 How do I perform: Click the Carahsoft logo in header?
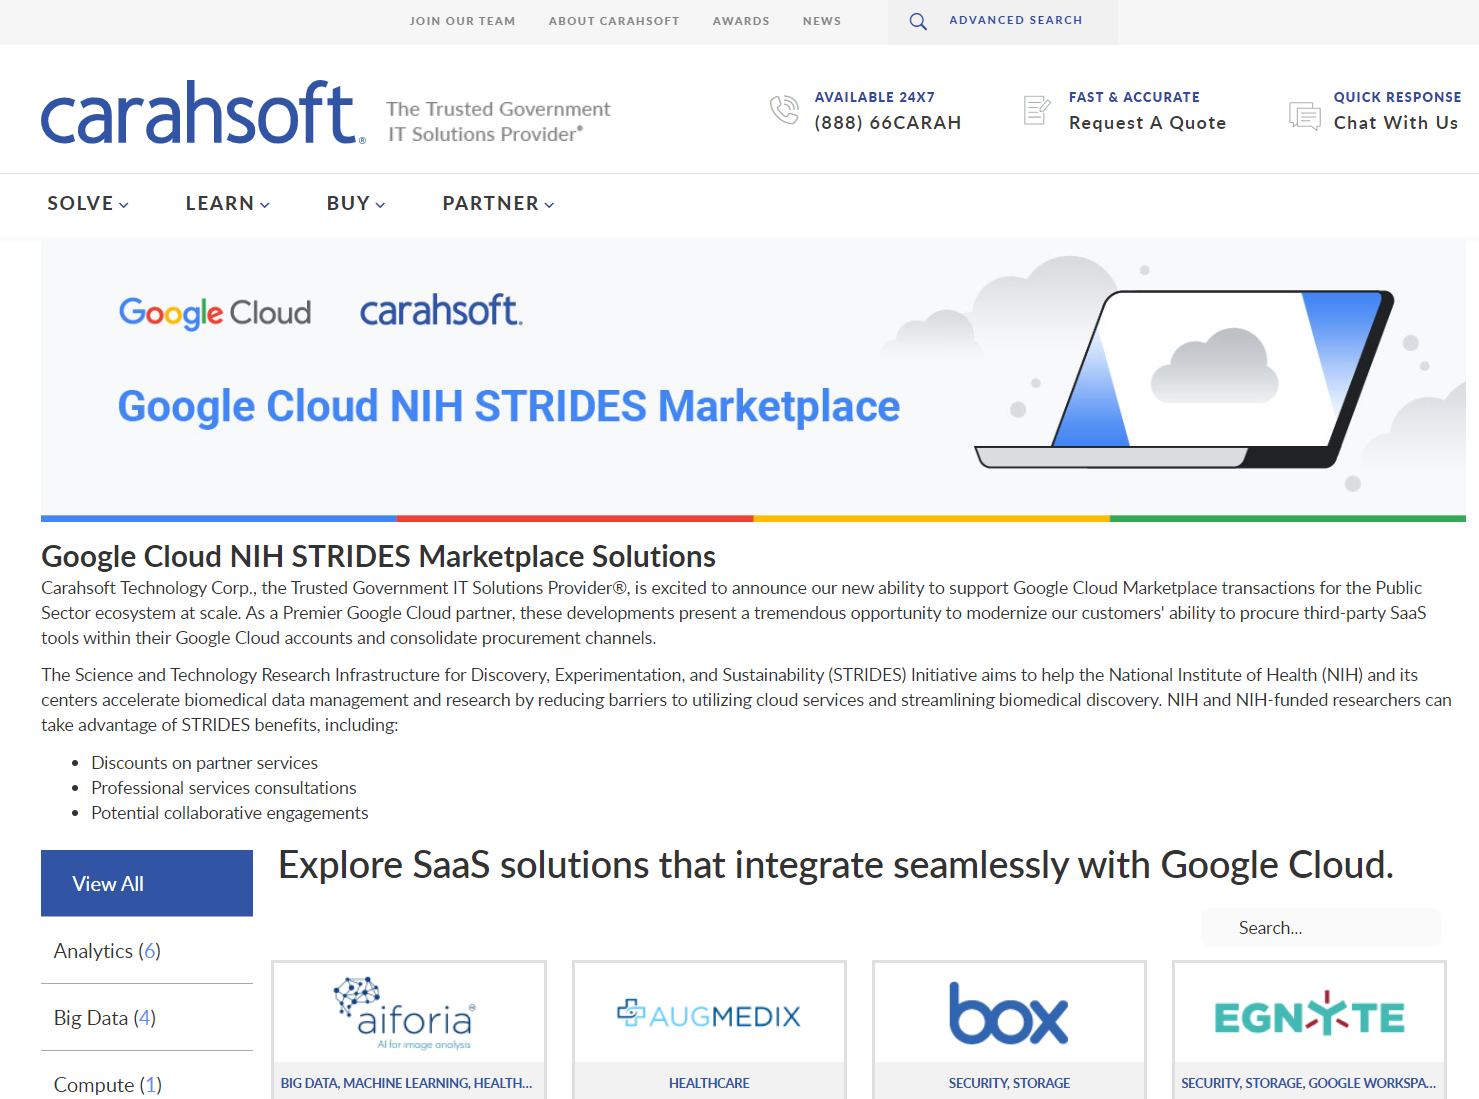201,113
